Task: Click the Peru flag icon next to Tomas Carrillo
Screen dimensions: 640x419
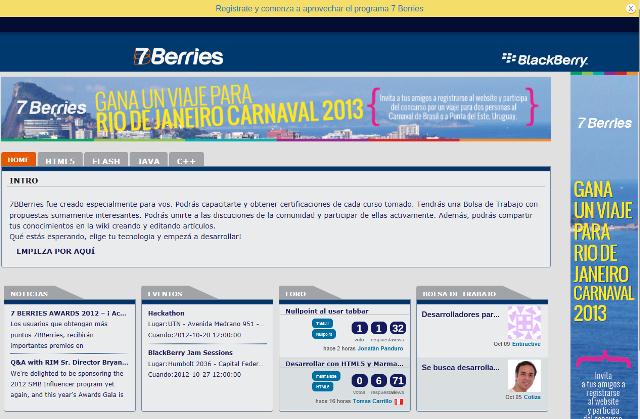Action: coord(399,401)
